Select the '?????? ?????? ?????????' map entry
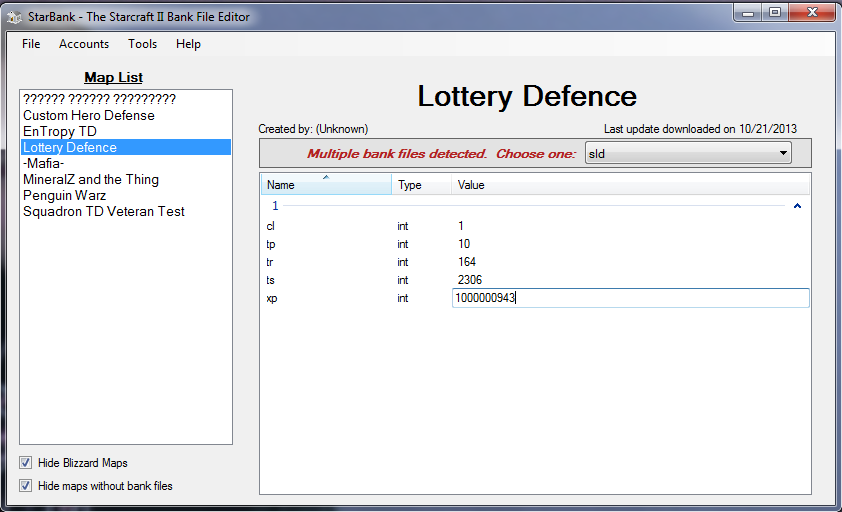Image resolution: width=842 pixels, height=512 pixels. pyautogui.click(x=126, y=99)
